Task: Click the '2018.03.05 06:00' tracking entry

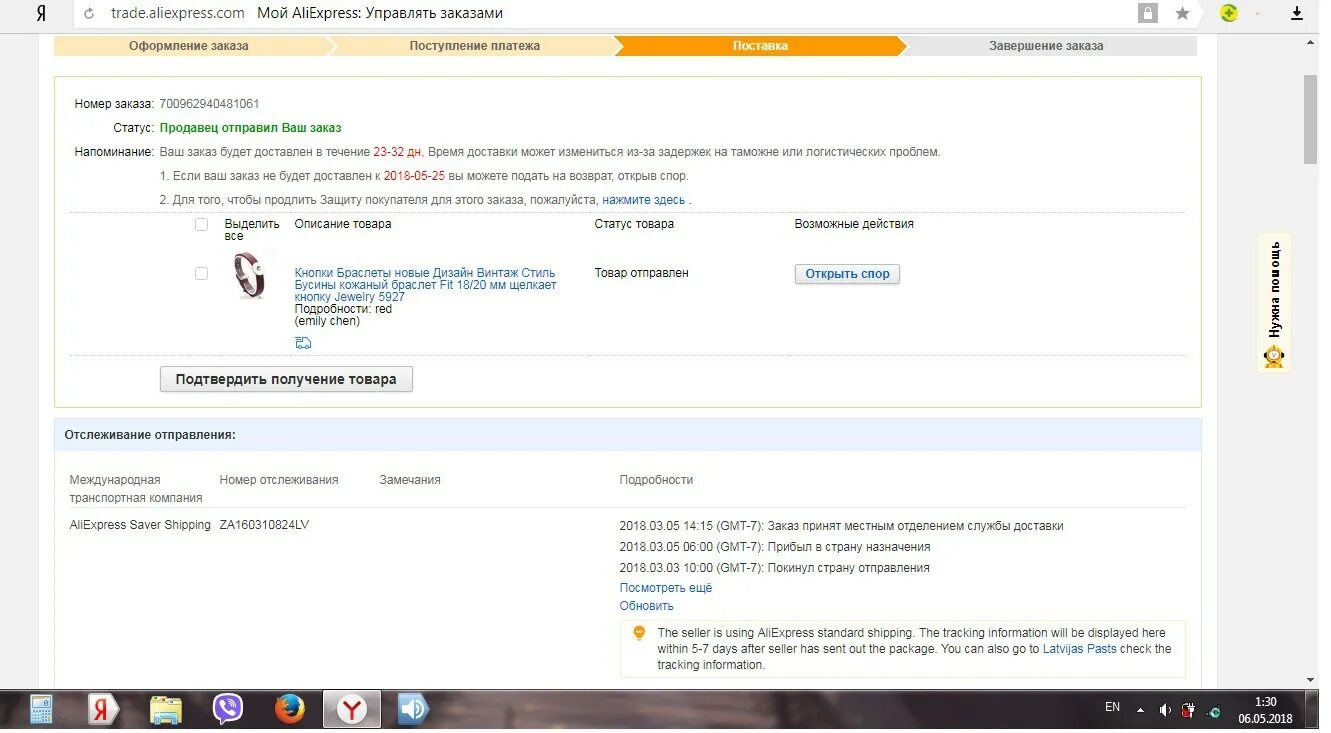Action: (x=775, y=547)
